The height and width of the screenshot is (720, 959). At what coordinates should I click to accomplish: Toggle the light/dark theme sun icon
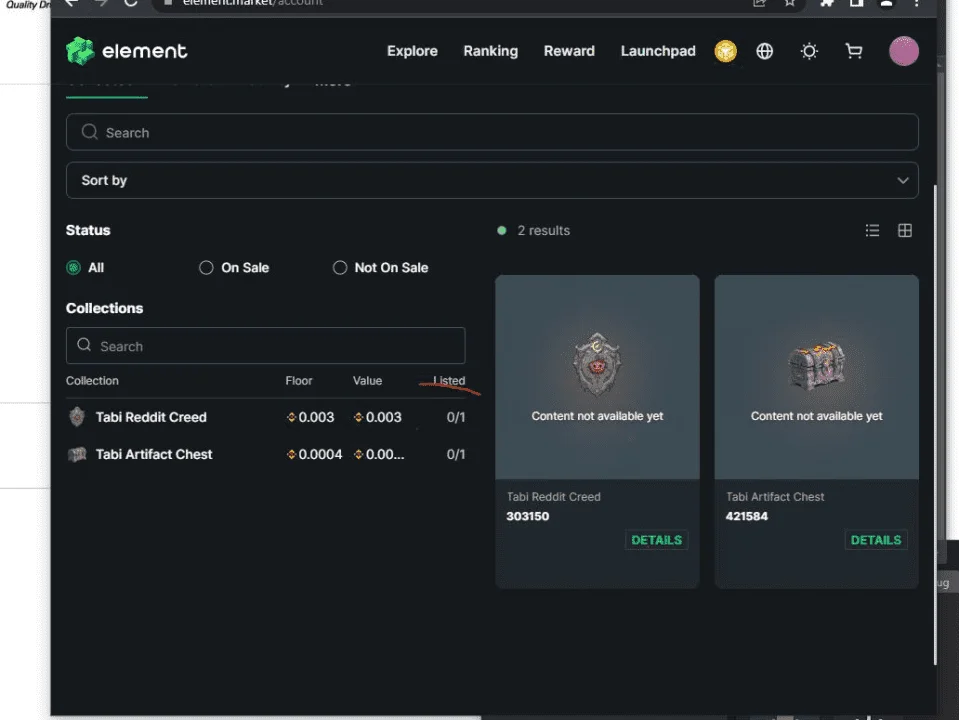809,51
